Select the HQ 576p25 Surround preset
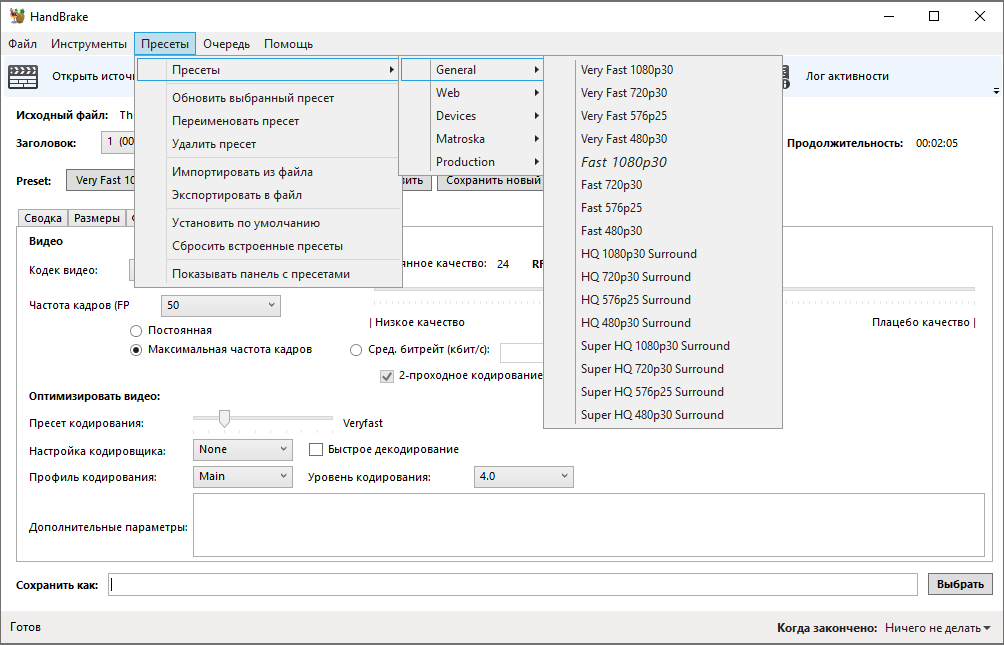The width and height of the screenshot is (1004, 645). click(663, 300)
